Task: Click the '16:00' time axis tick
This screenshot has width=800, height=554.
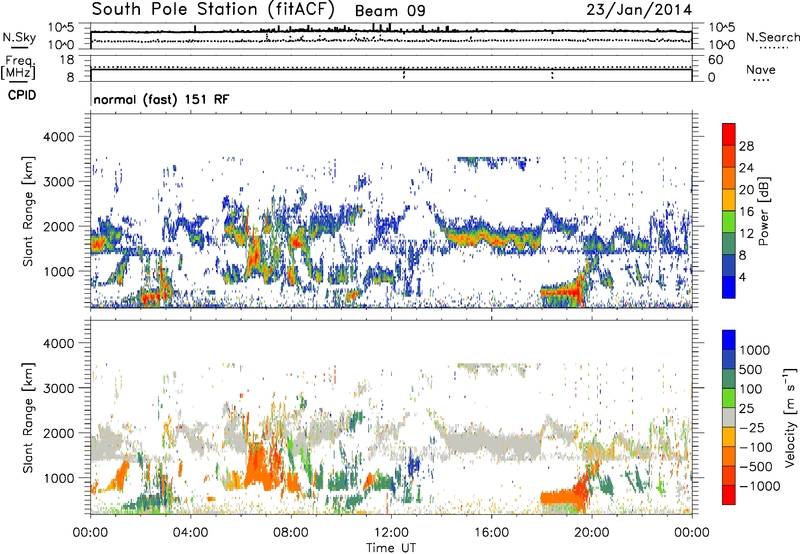Action: pos(491,533)
